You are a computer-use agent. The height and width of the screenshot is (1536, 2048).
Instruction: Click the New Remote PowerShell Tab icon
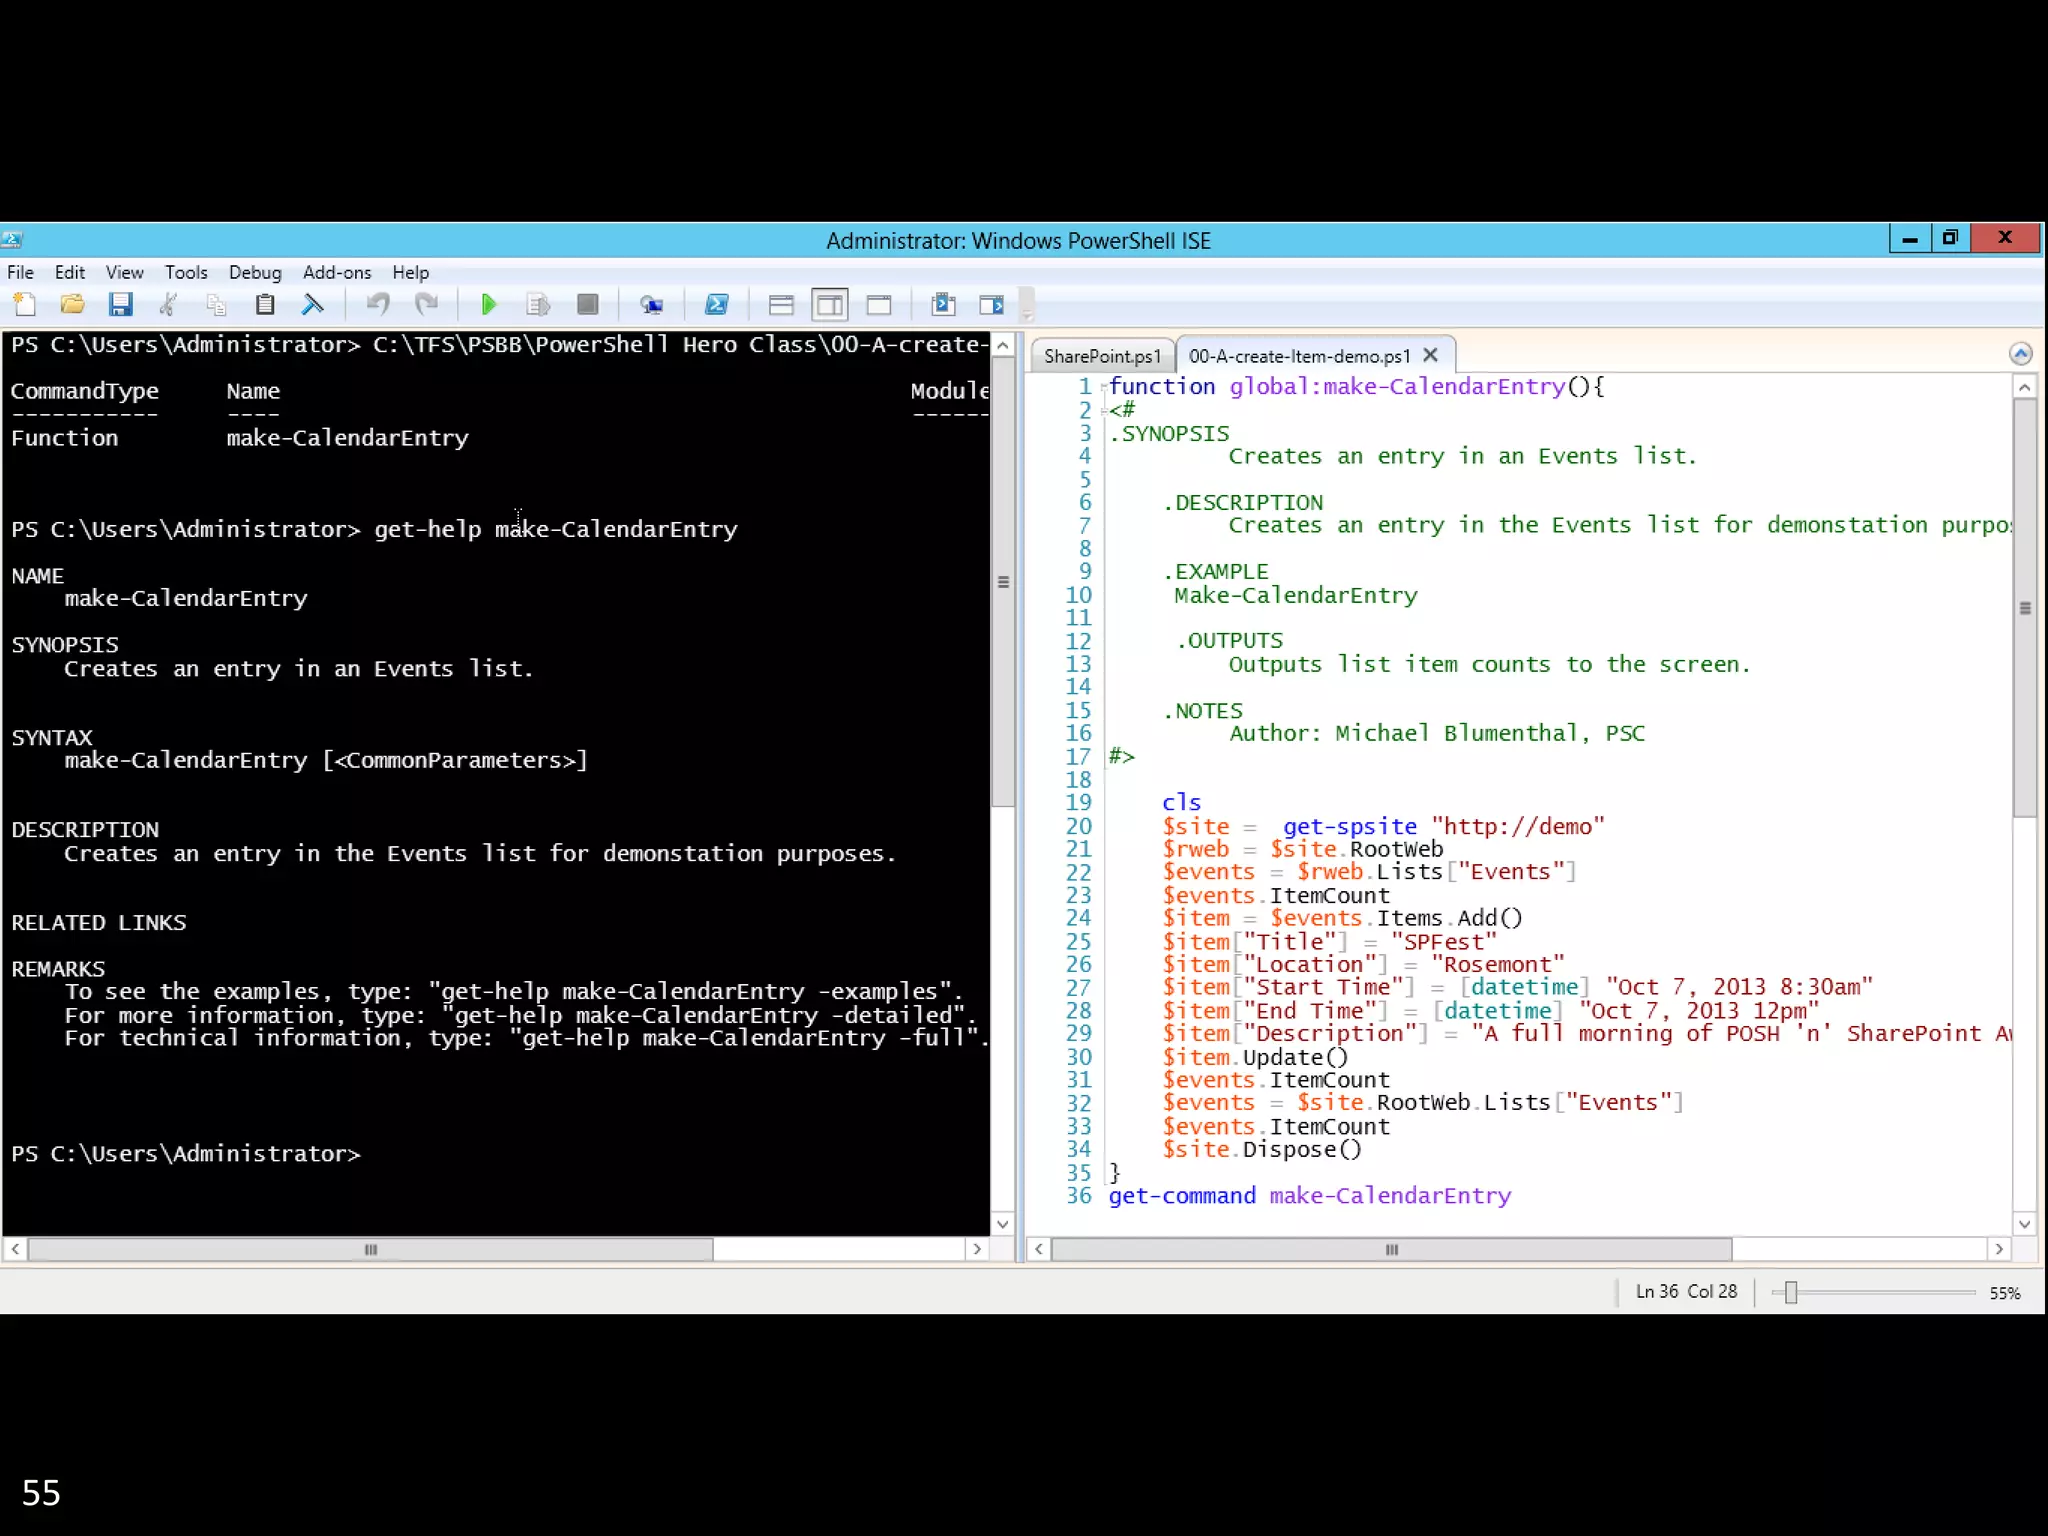tap(652, 304)
